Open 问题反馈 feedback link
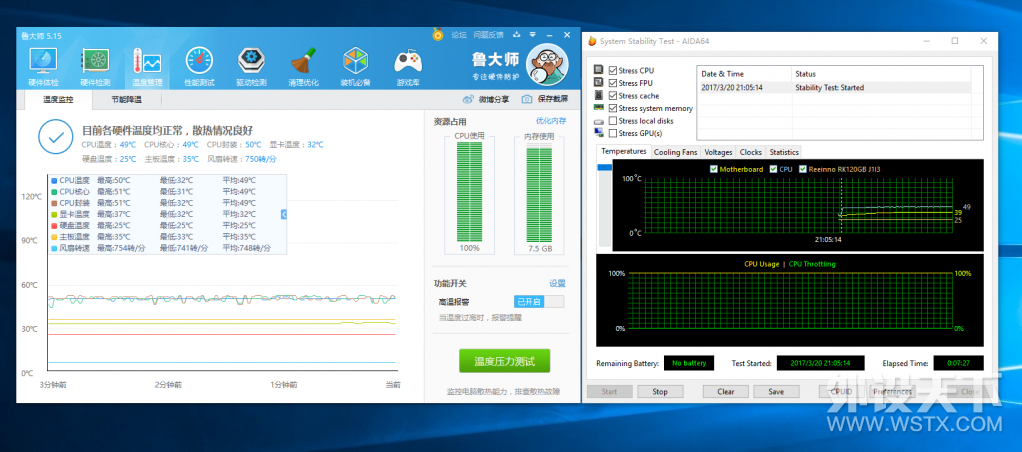 click(x=489, y=35)
